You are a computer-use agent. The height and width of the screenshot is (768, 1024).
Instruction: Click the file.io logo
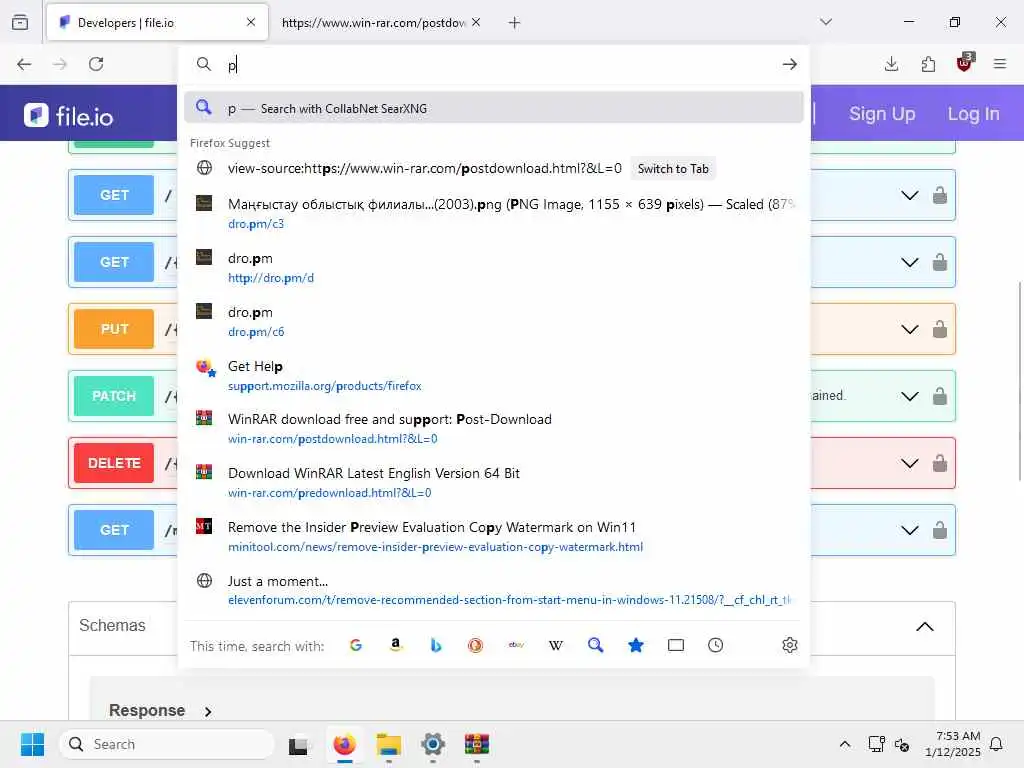(x=69, y=116)
